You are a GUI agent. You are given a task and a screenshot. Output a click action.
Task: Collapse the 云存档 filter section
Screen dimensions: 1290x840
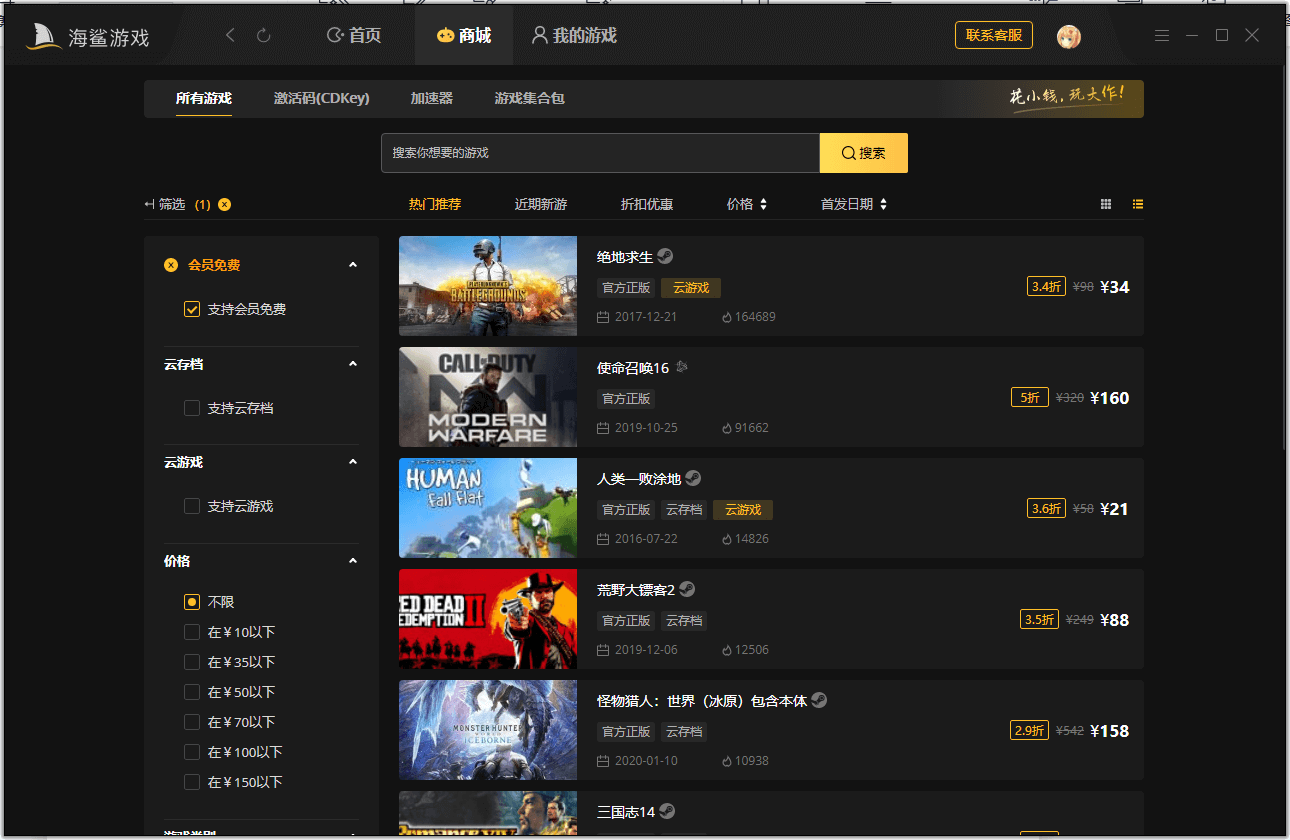coord(352,364)
